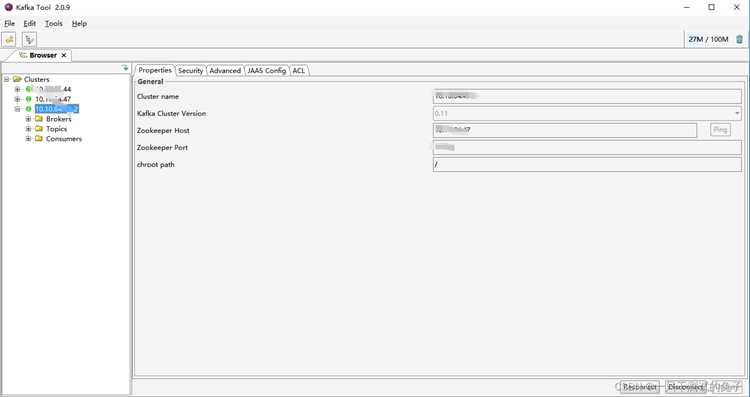Open the Tools menu
Screen dimensions: 750x397
coord(54,23)
